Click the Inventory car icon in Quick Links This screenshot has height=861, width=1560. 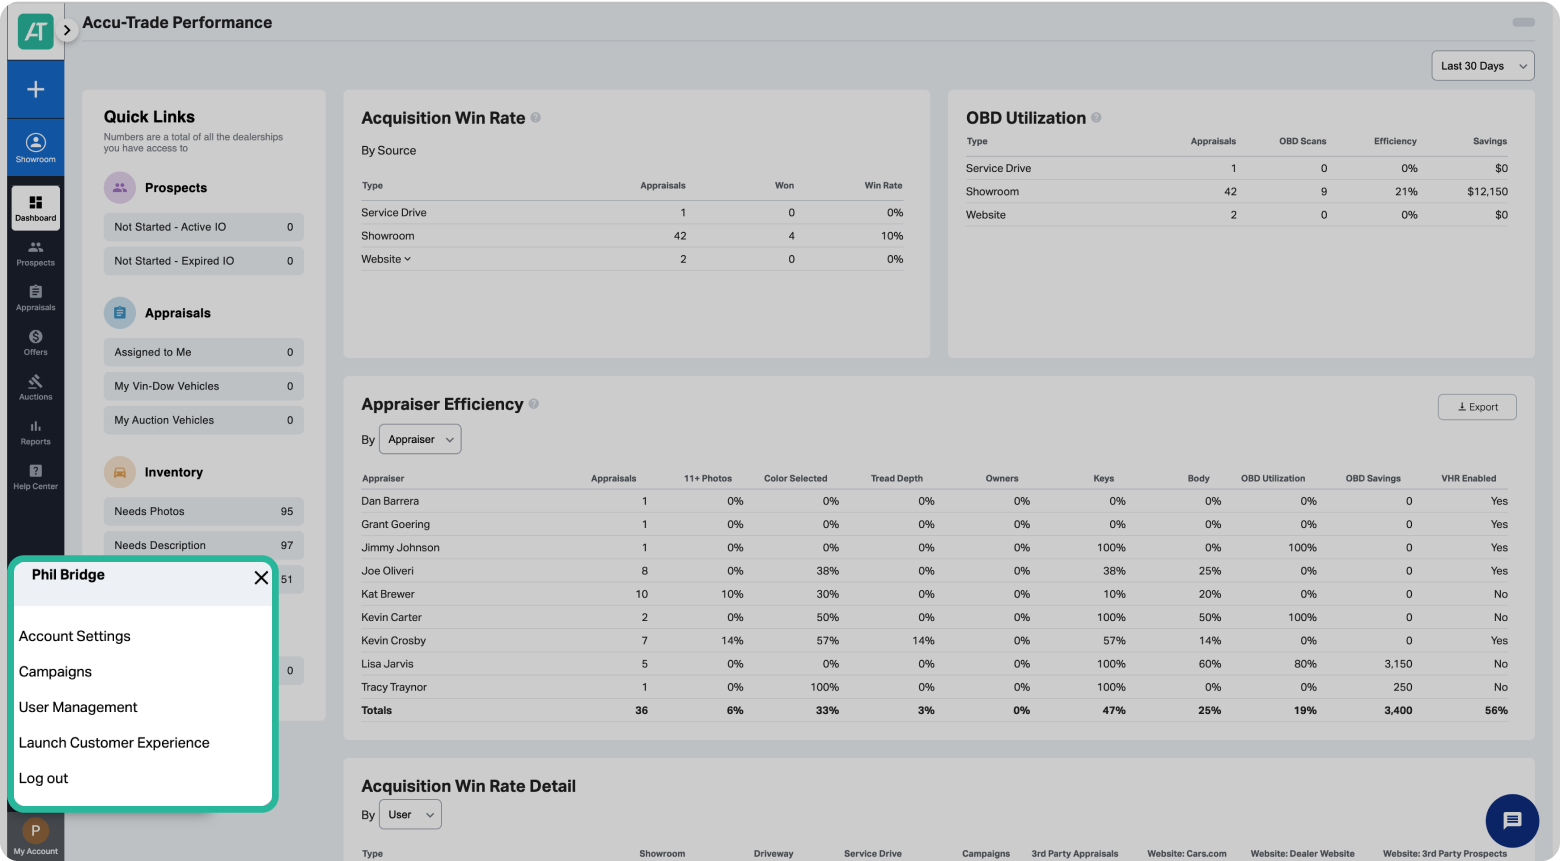[119, 472]
